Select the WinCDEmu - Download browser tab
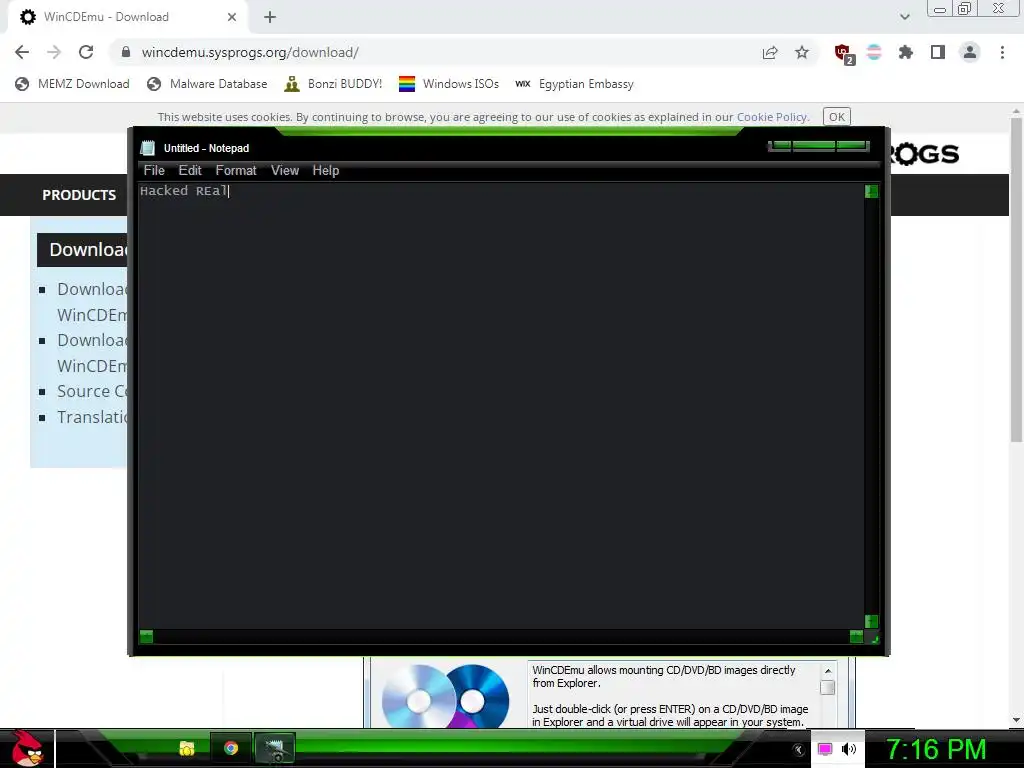 click(x=127, y=17)
